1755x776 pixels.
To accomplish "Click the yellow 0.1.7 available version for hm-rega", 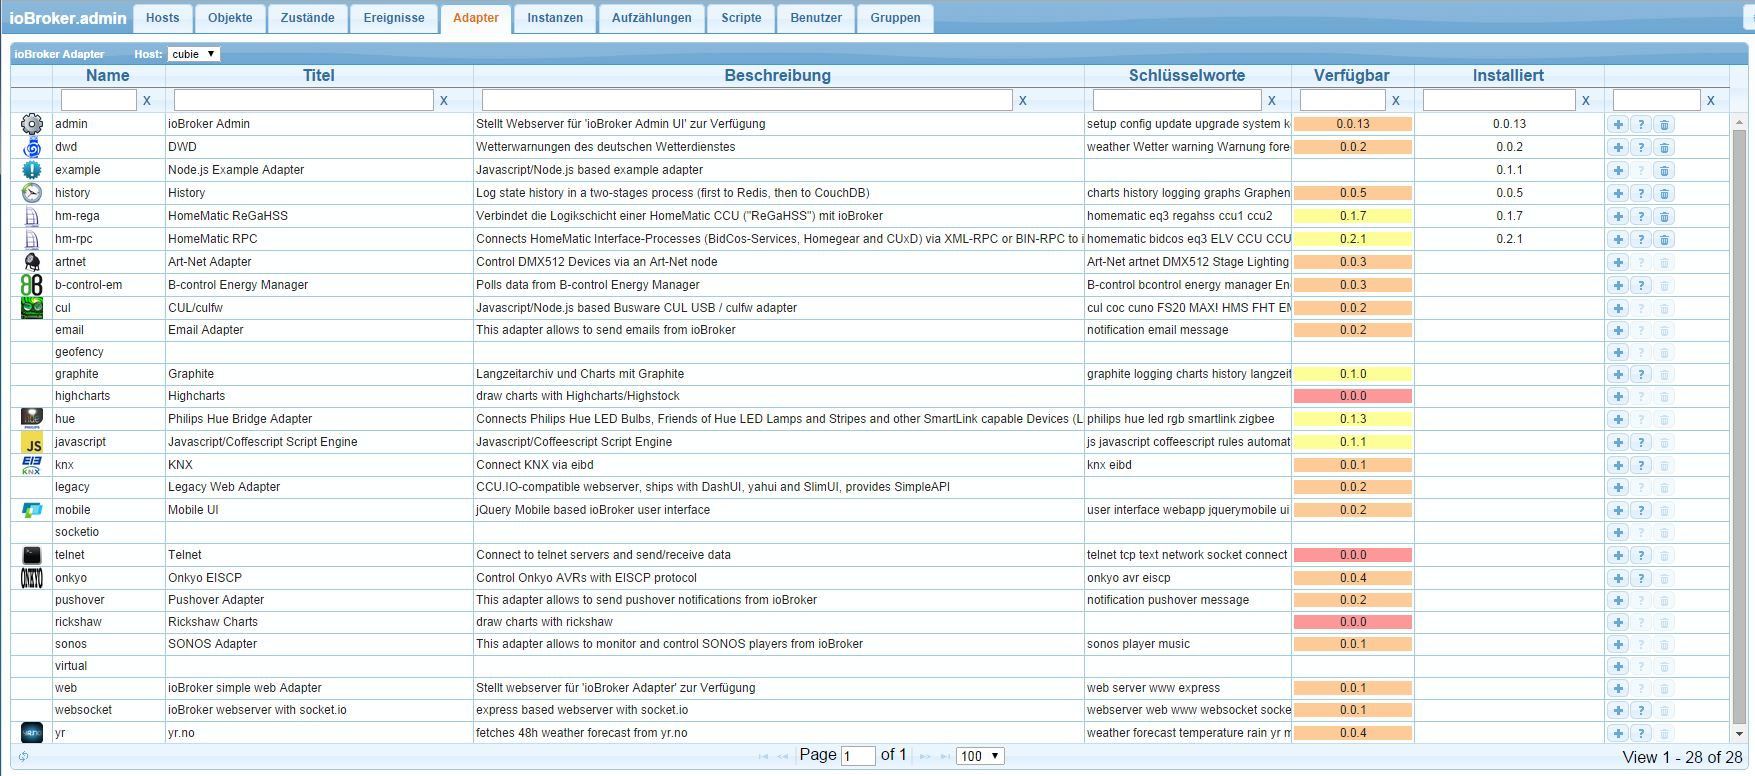I will [x=1352, y=216].
